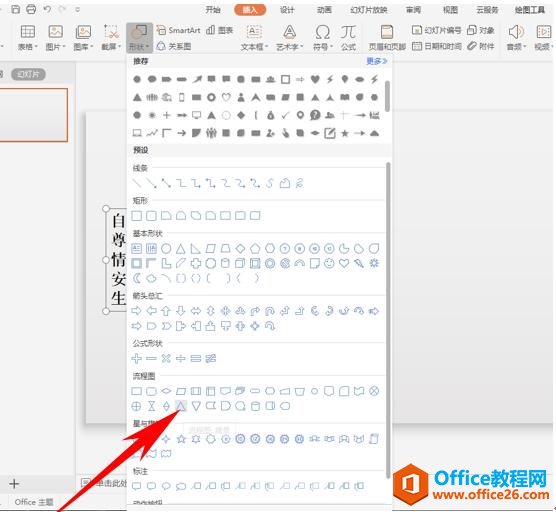
Task: Pick the star shape in the 推荐 last row
Action: tap(345, 133)
